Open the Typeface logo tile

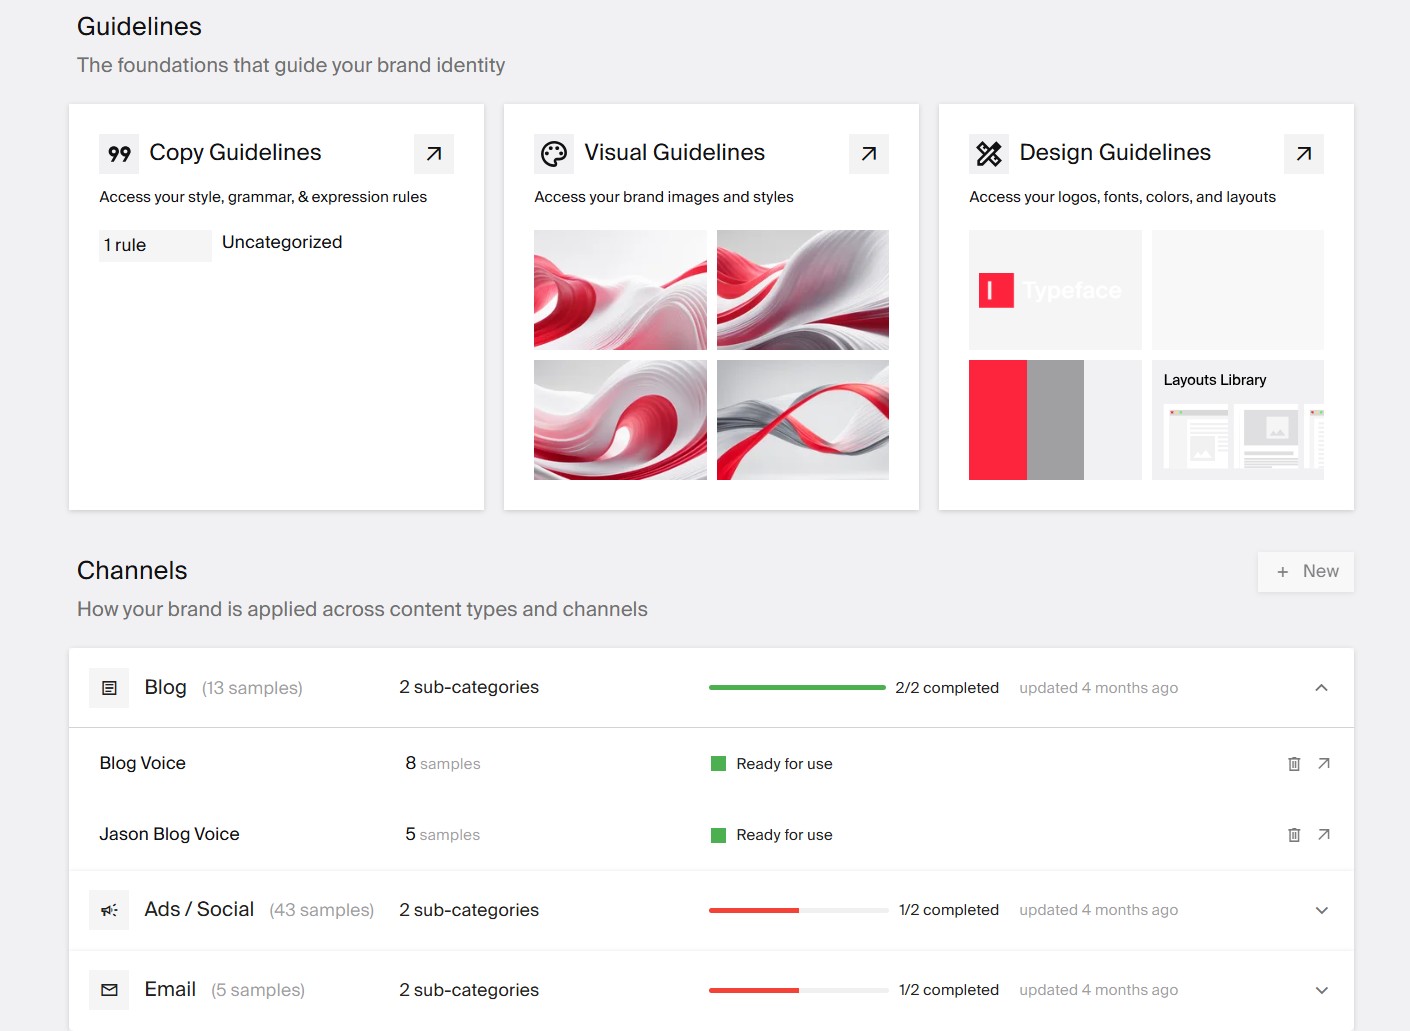point(1055,290)
